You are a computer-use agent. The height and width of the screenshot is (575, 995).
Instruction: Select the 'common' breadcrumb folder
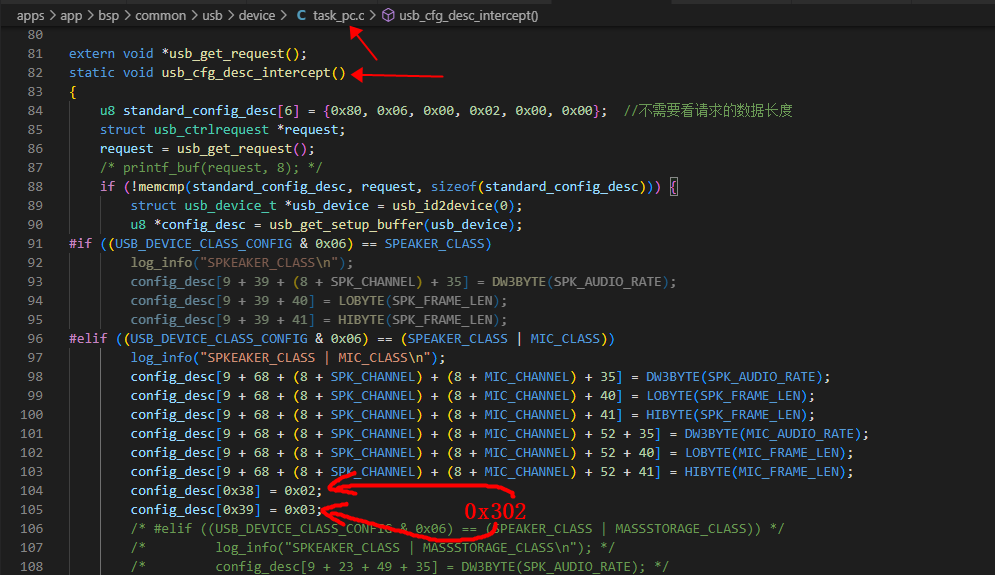tap(161, 15)
